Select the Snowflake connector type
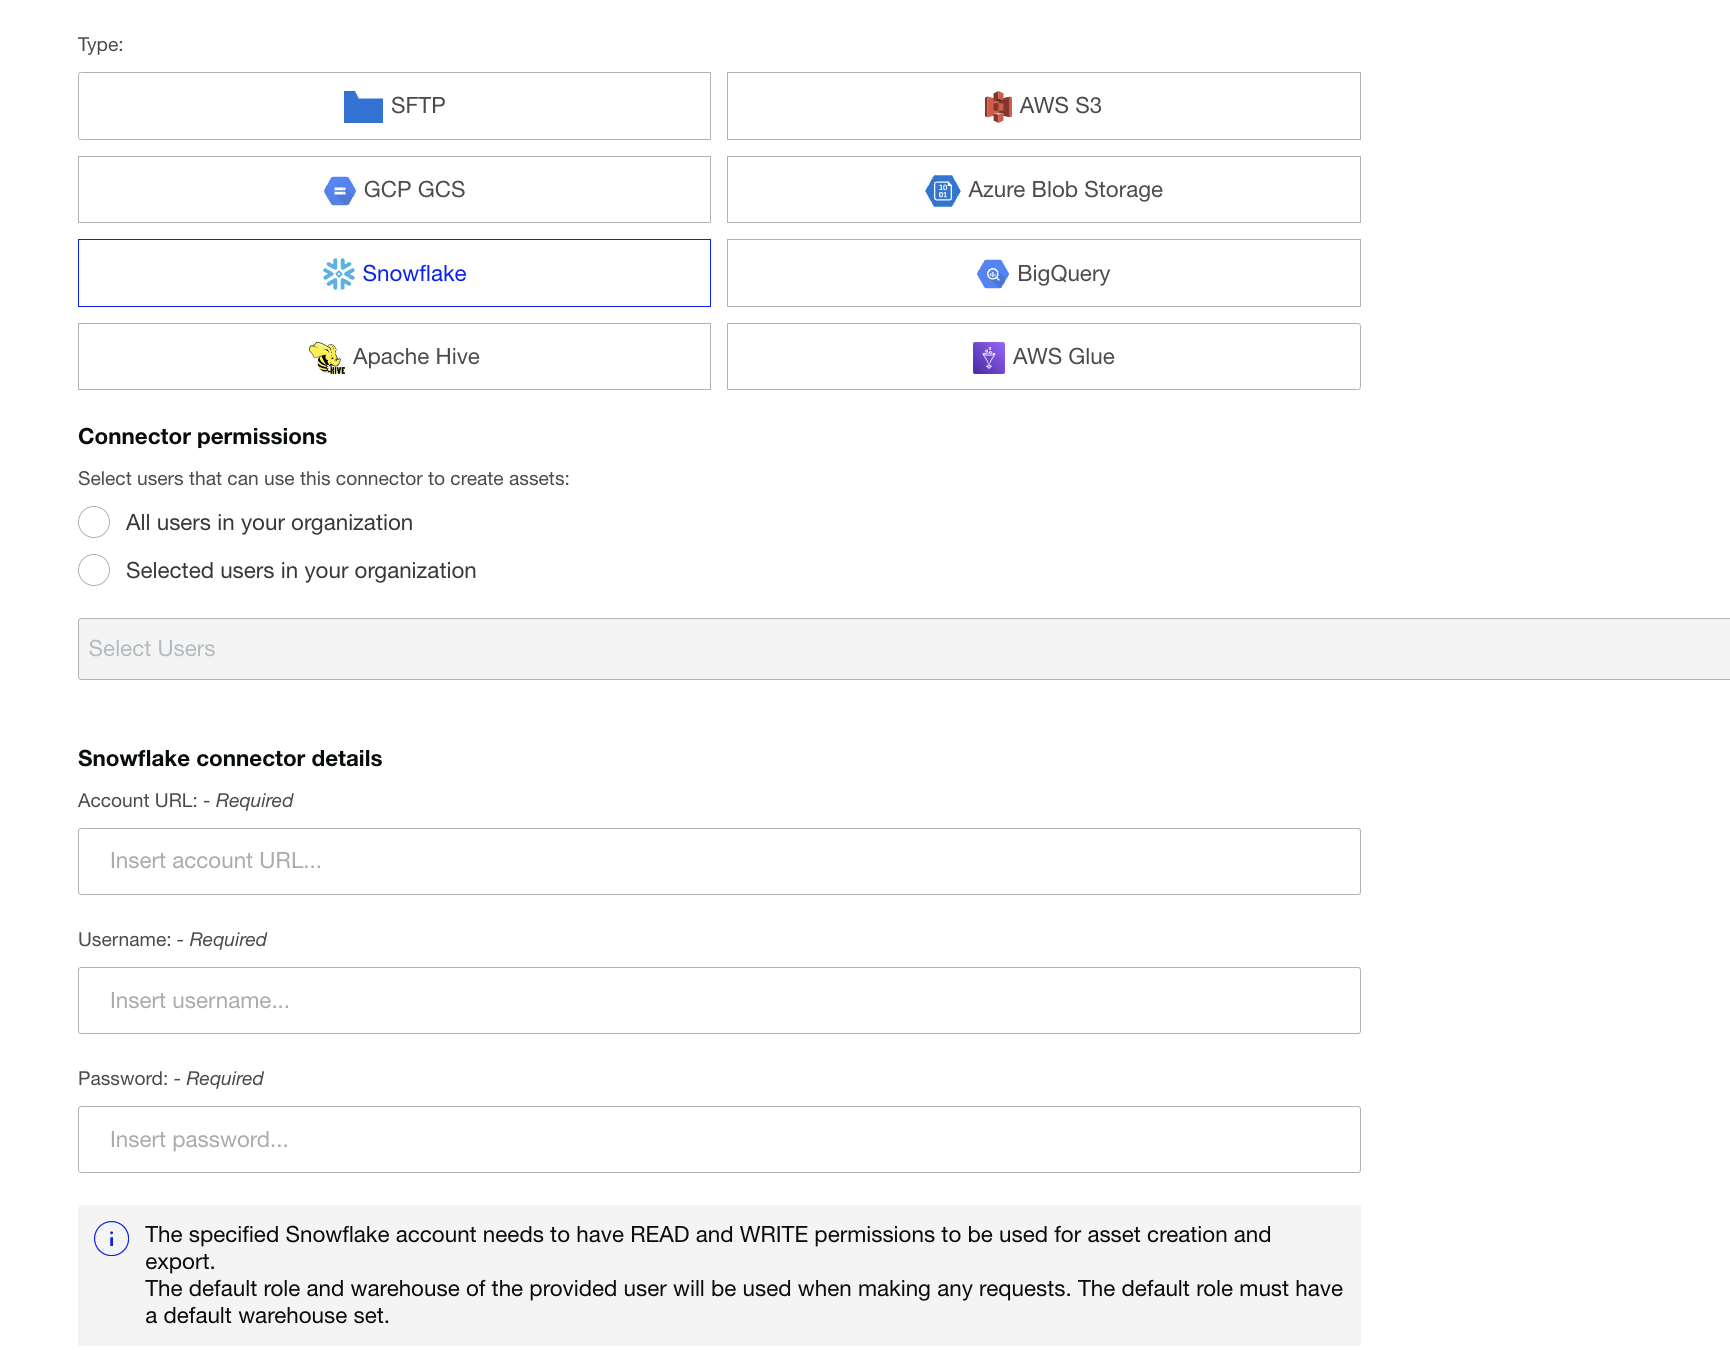Image resolution: width=1730 pixels, height=1370 pixels. 394,273
